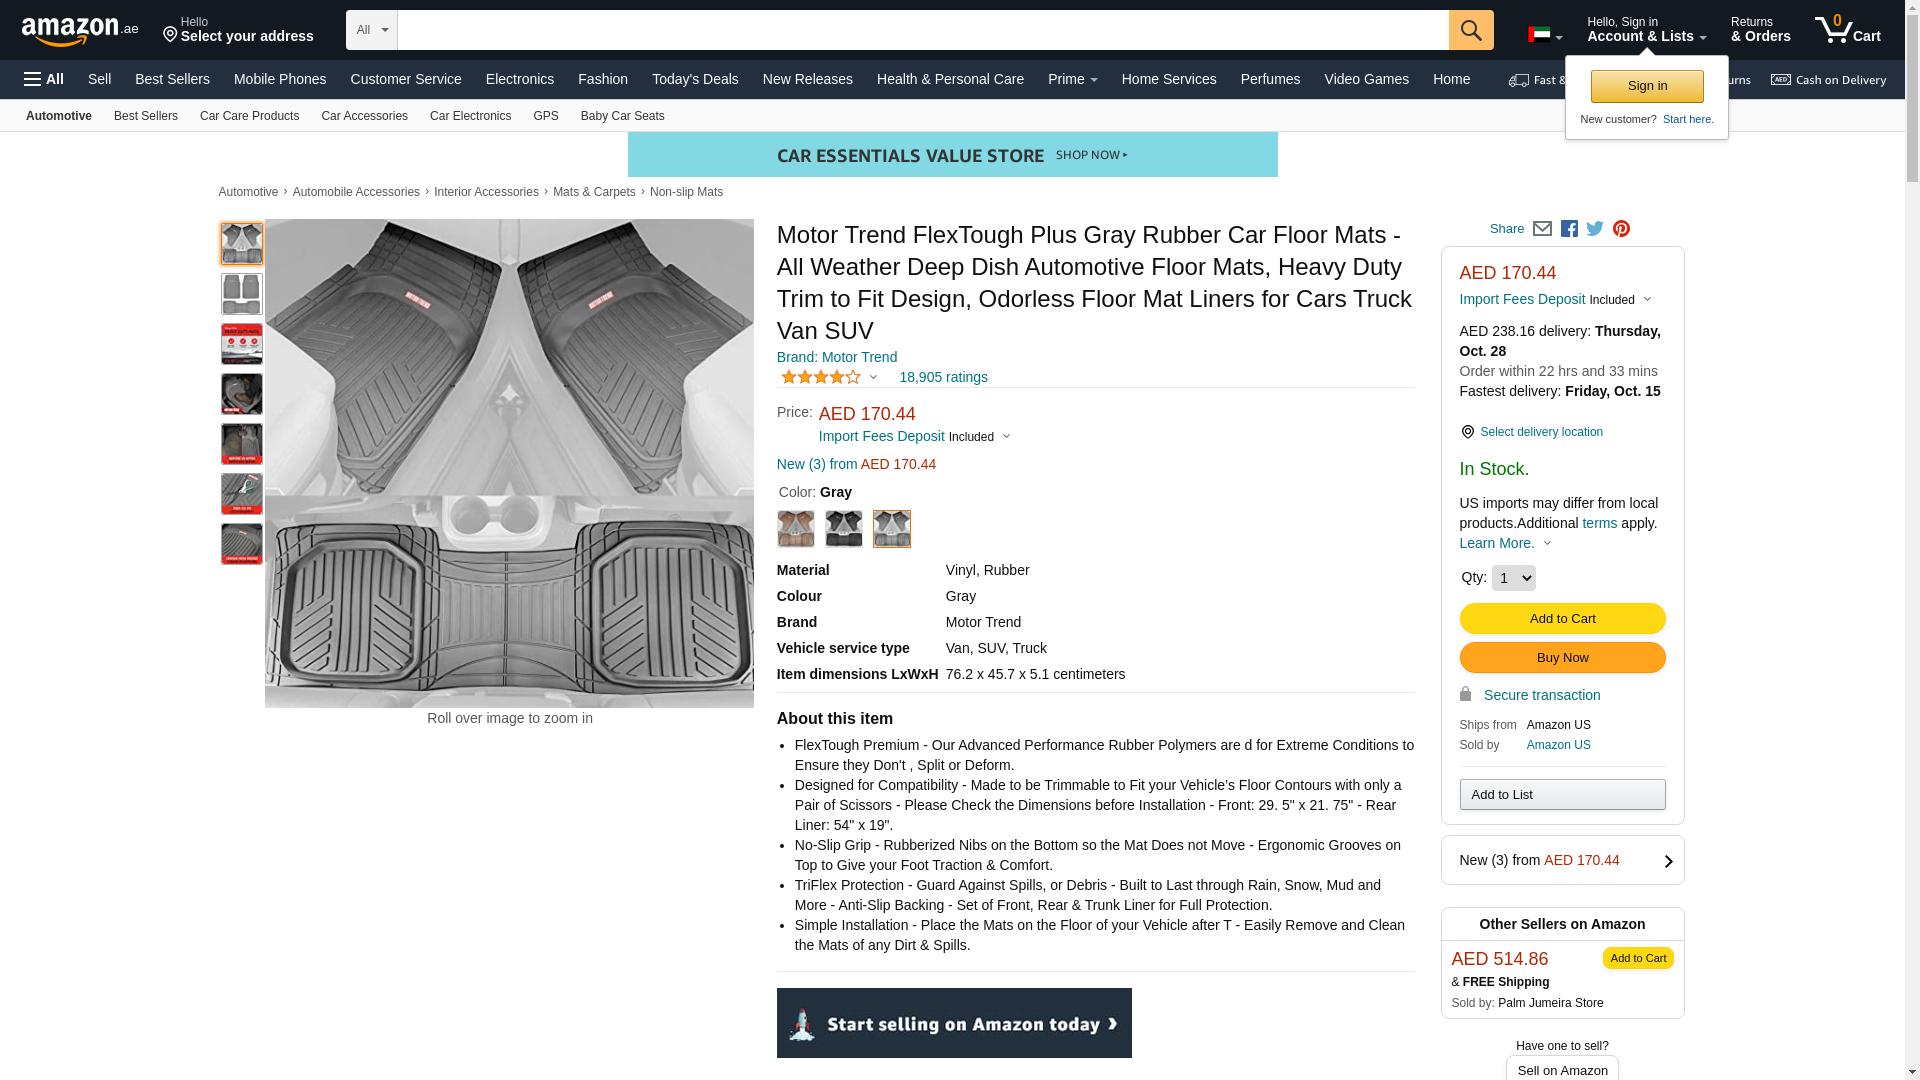
Task: Select the beige color swatch
Action: tap(796, 529)
